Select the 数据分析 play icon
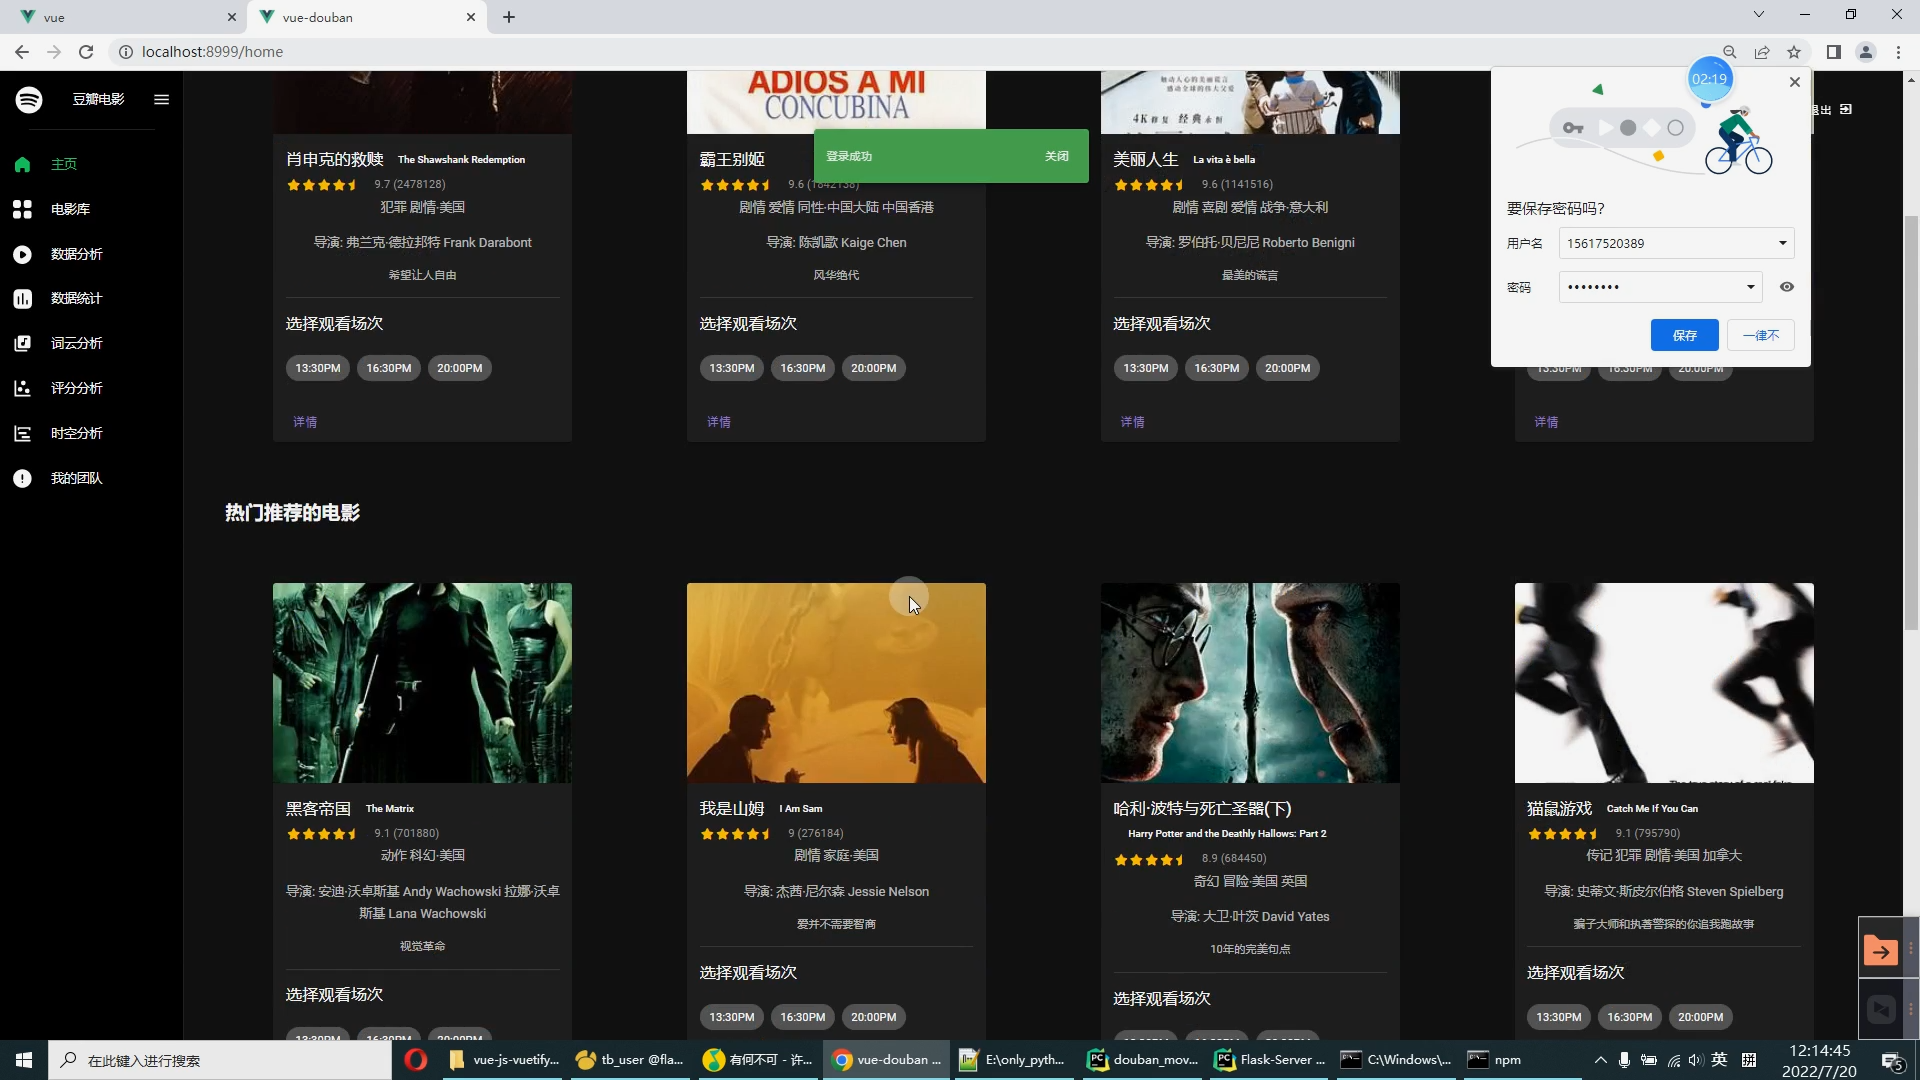The width and height of the screenshot is (1920, 1080). tap(22, 254)
